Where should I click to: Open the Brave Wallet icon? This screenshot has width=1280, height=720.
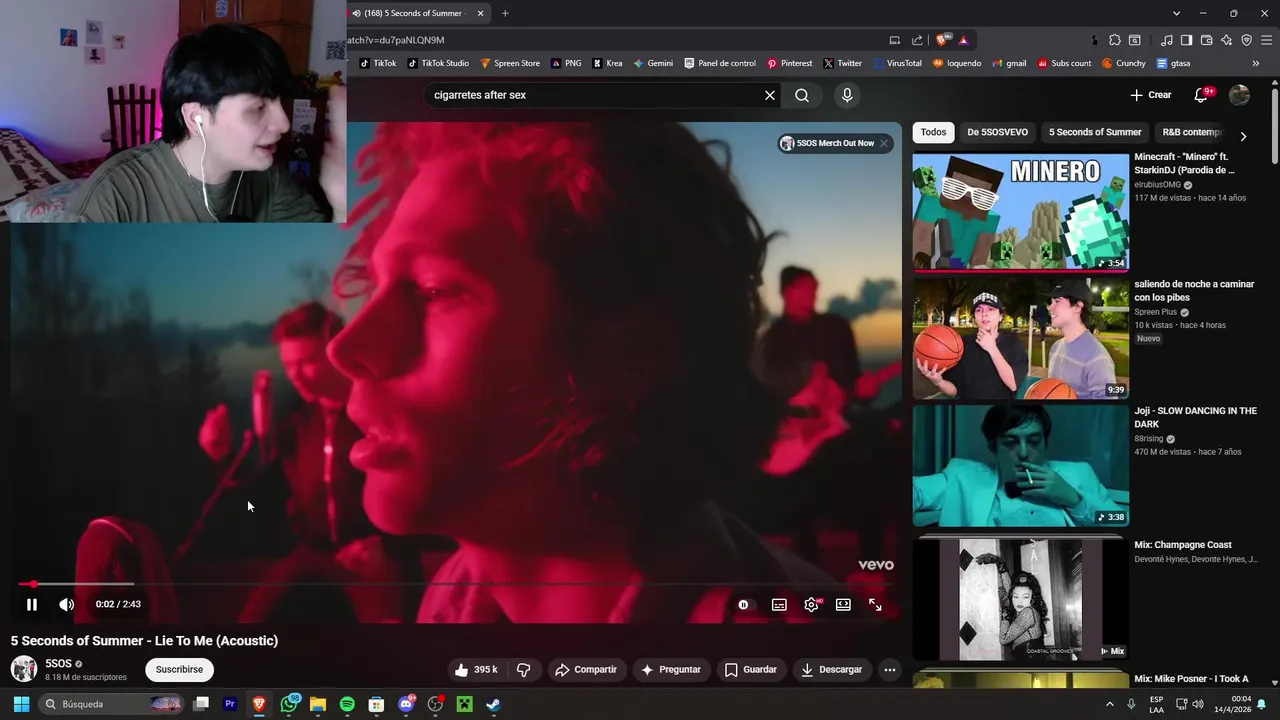(x=1206, y=40)
